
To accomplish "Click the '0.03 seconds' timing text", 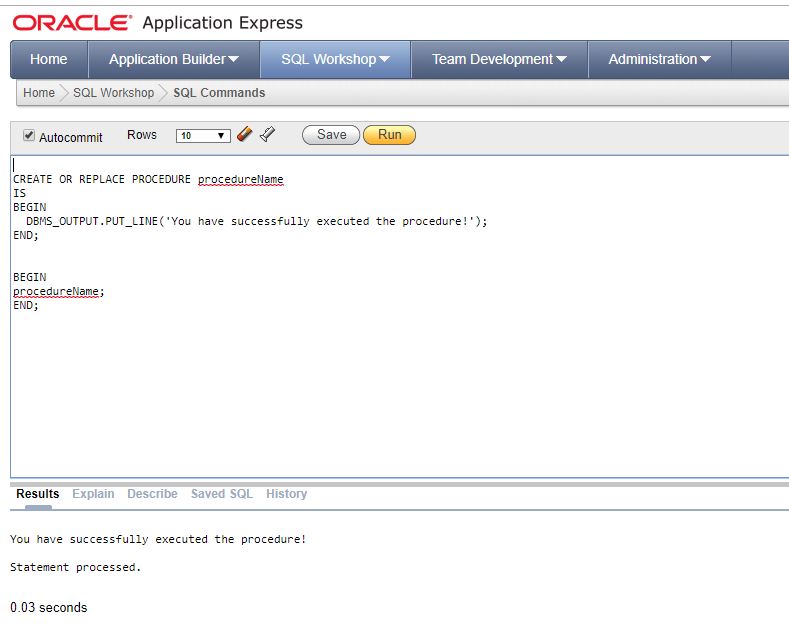I will point(49,608).
